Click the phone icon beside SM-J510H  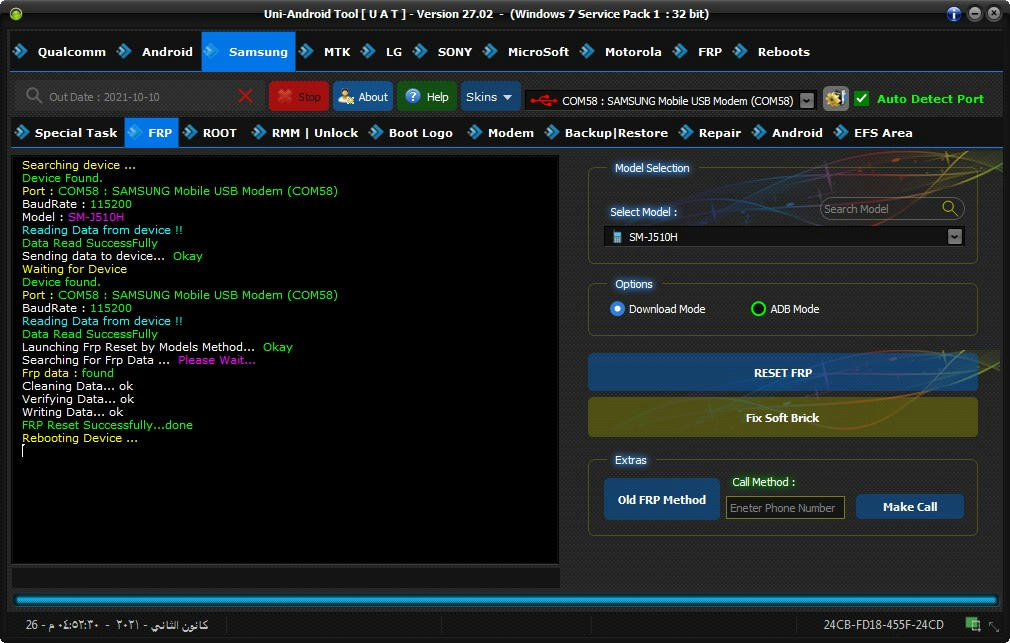(x=617, y=237)
